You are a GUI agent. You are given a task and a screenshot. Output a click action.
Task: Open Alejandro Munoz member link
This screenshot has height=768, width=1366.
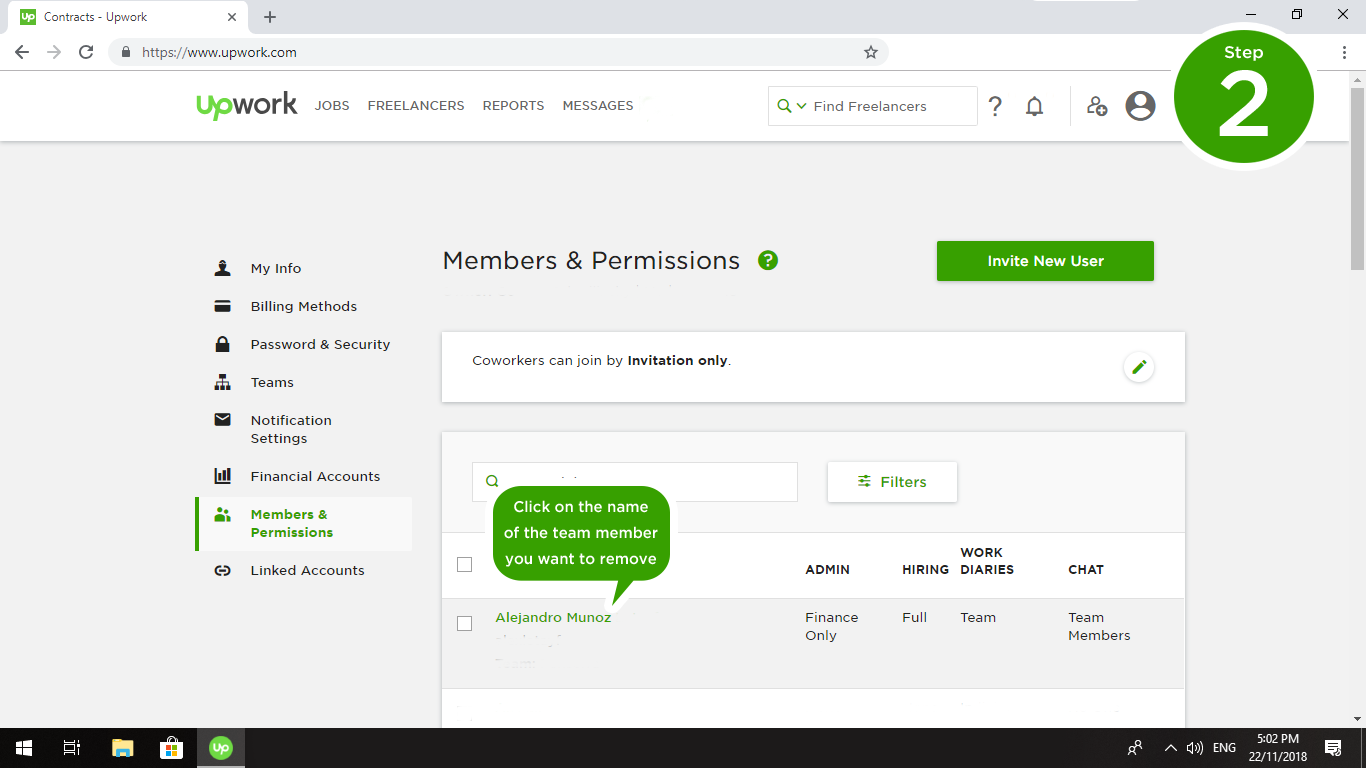click(x=553, y=618)
